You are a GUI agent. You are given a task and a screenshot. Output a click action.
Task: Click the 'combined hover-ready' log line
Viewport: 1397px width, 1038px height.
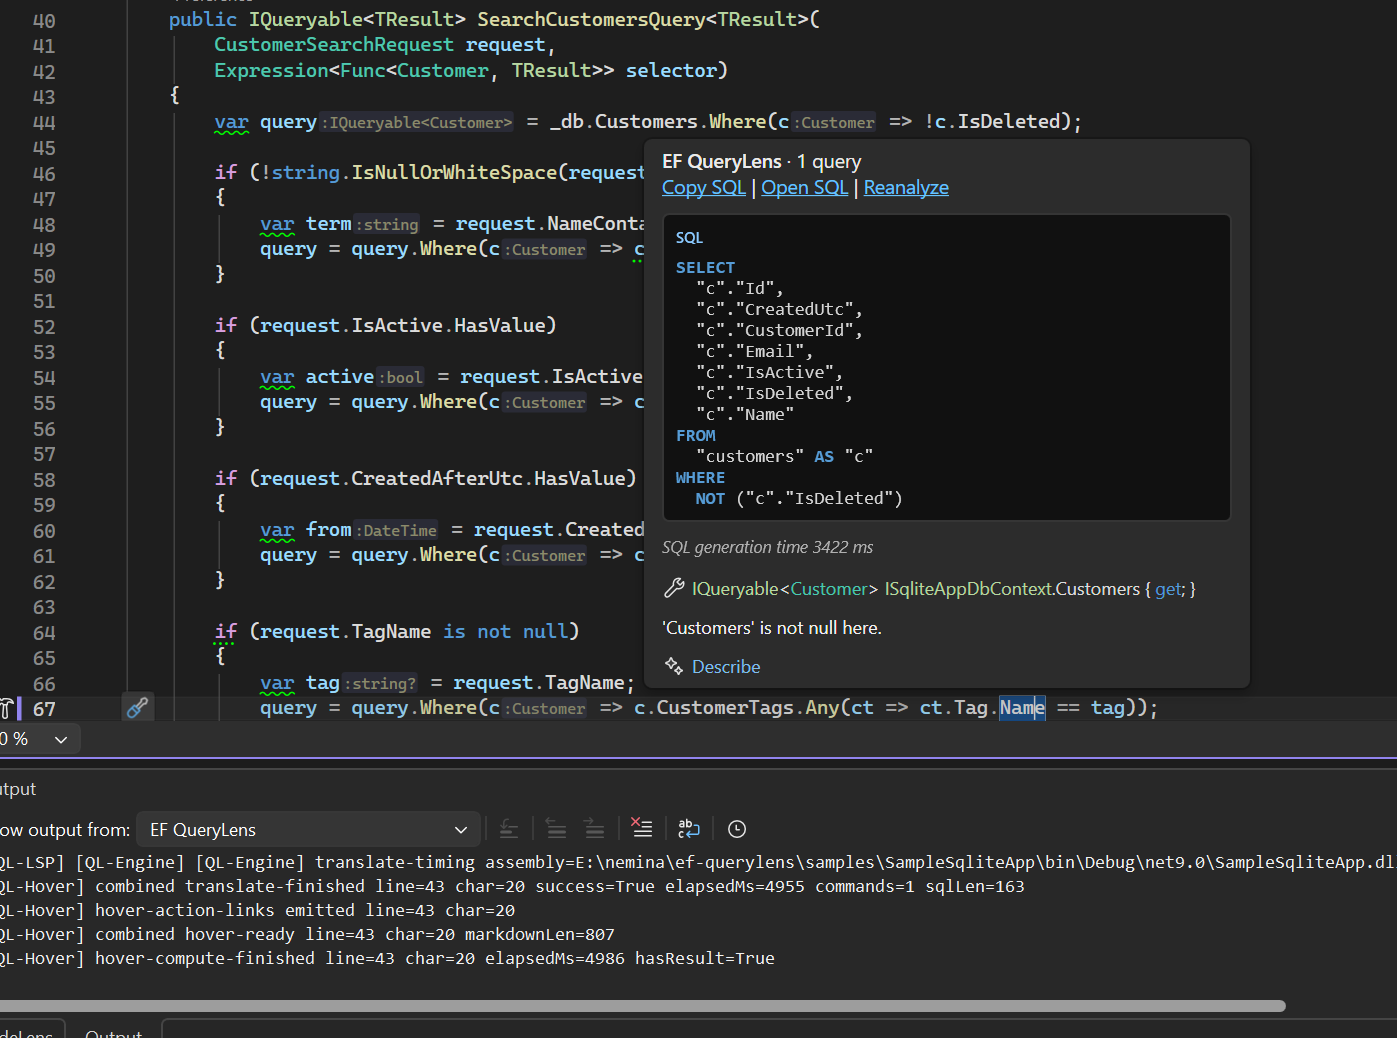pos(307,934)
